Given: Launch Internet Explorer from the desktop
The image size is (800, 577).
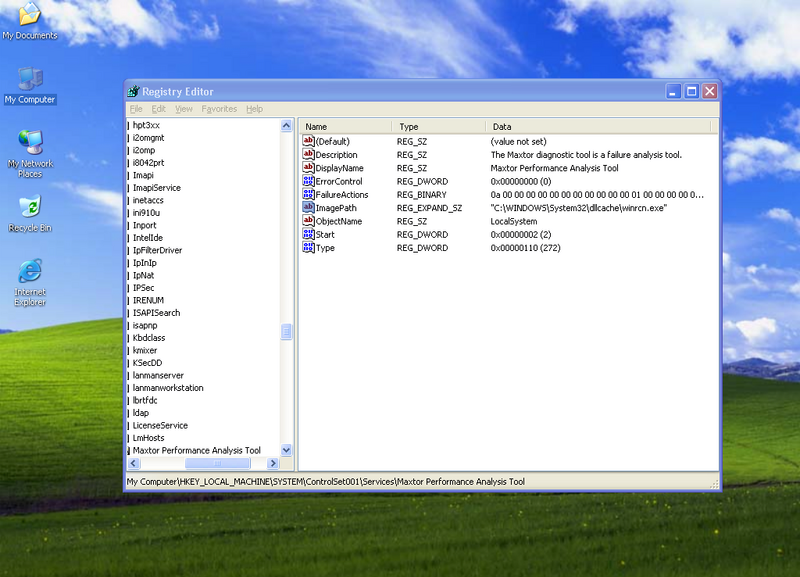Looking at the screenshot, I should tap(30, 283).
